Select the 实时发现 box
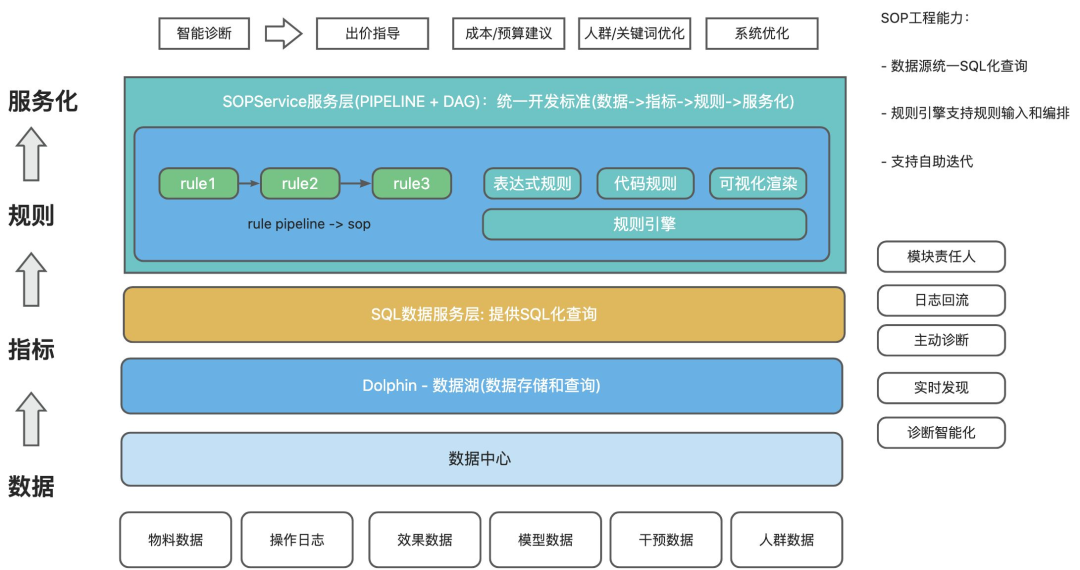The image size is (1080, 570). click(942, 388)
